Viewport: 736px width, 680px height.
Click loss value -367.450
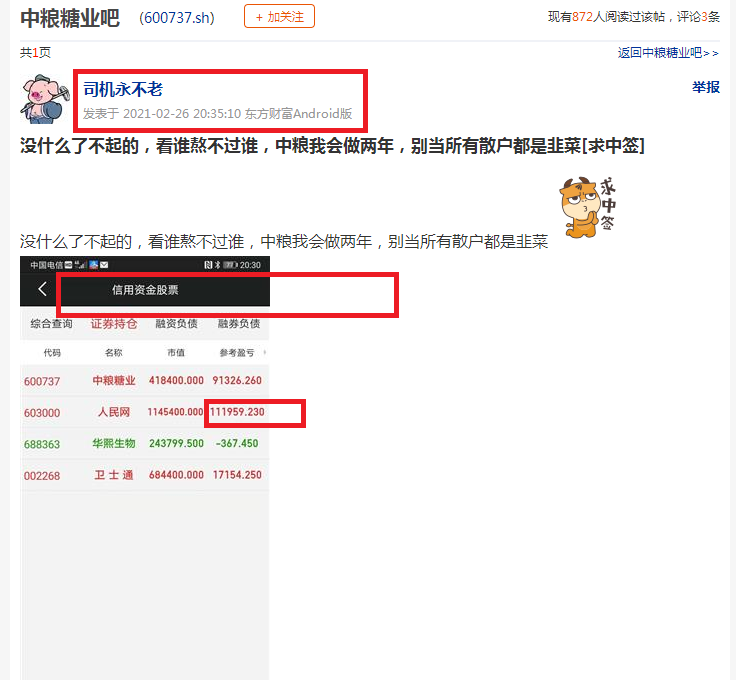(x=237, y=443)
